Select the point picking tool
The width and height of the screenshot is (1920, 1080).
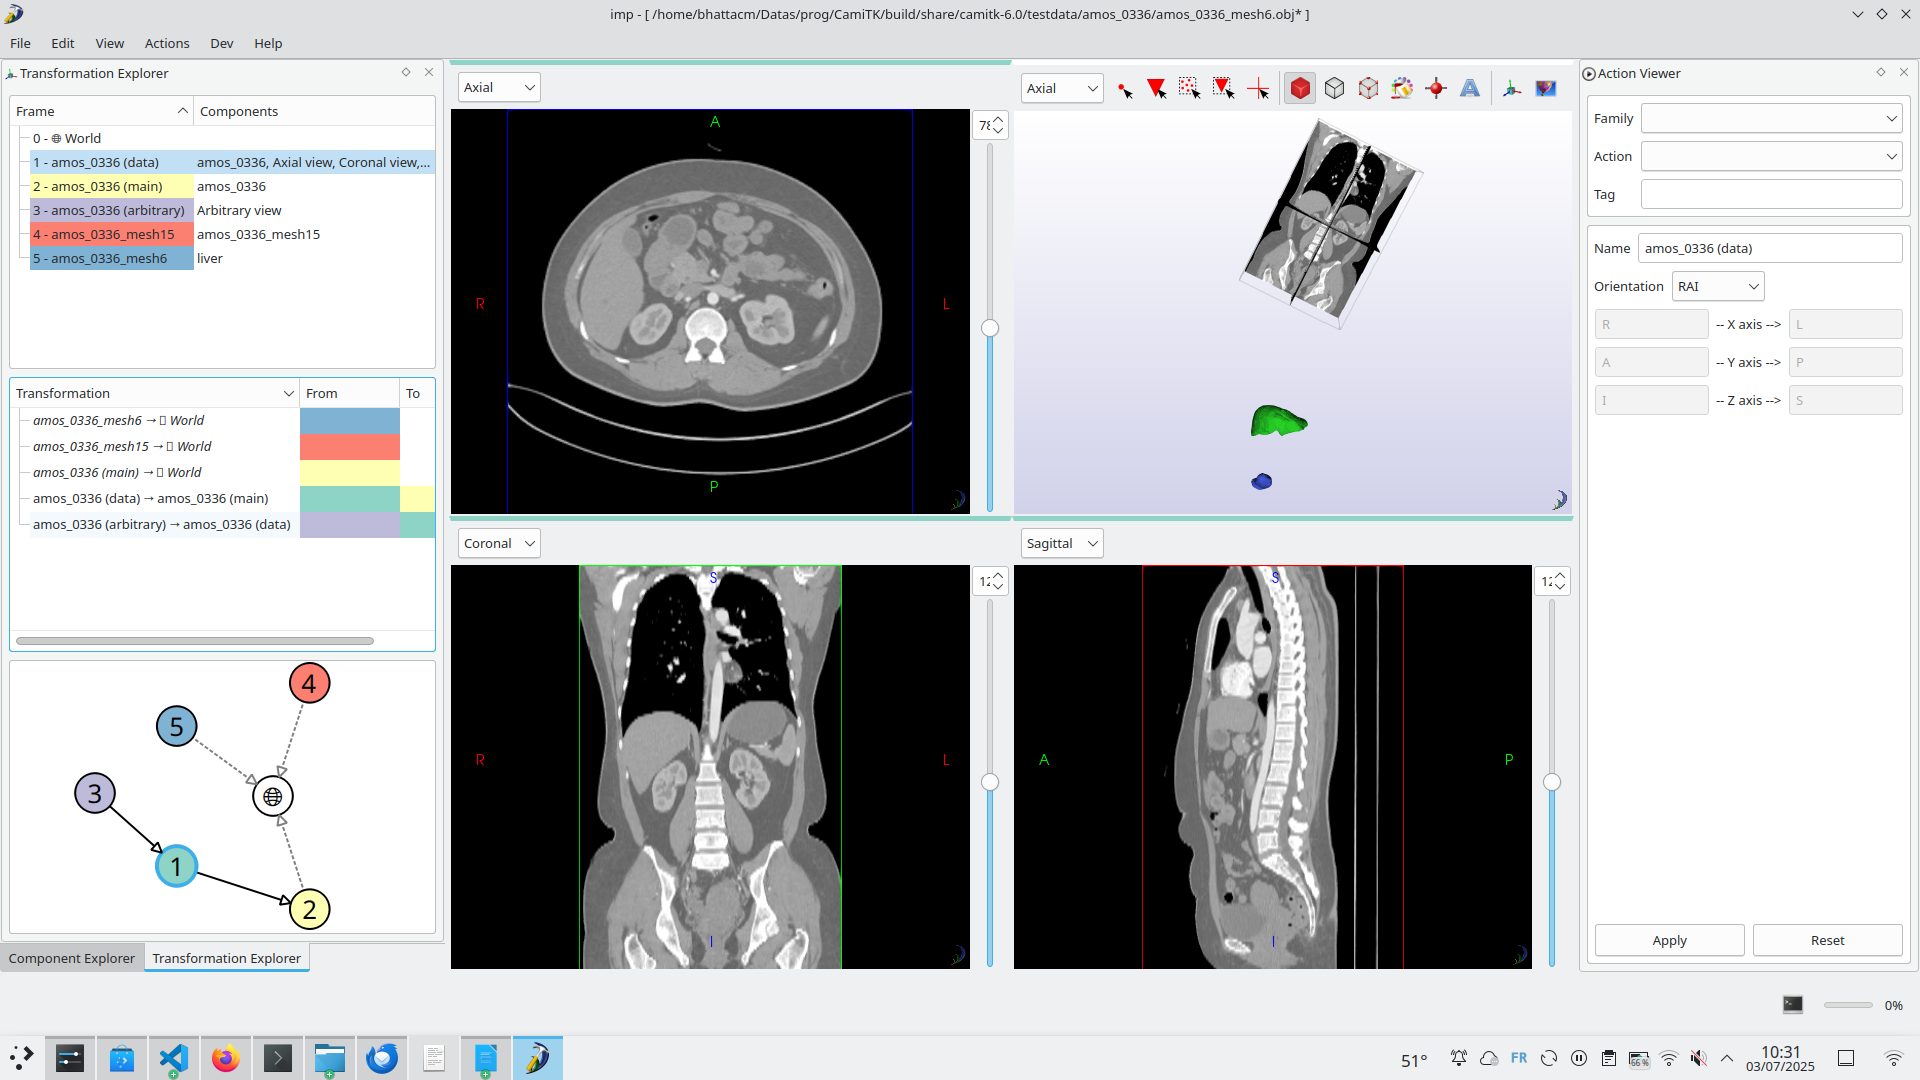[1125, 89]
